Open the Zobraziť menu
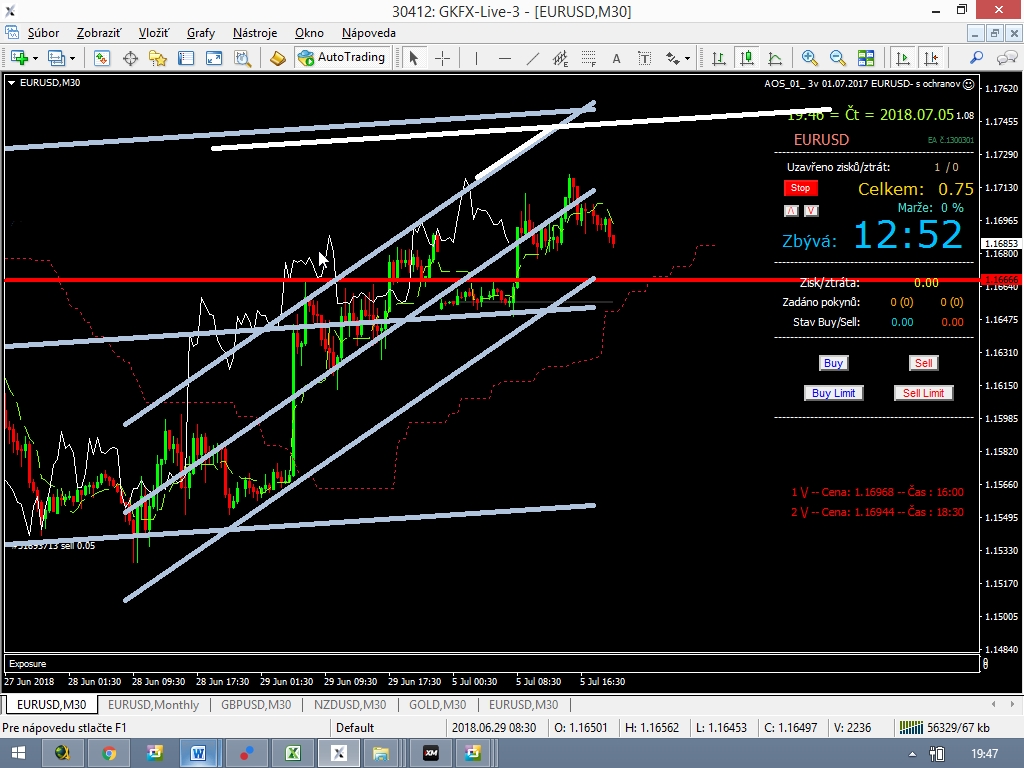Viewport: 1024px width, 768px height. (x=99, y=33)
